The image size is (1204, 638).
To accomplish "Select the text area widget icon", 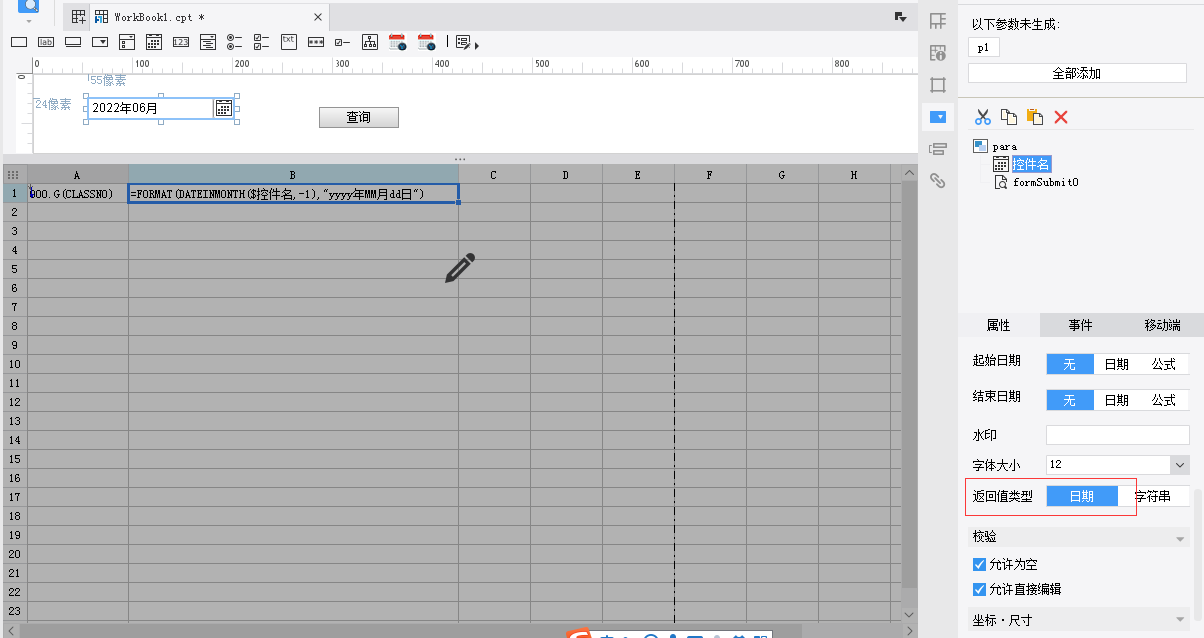I will click(289, 41).
